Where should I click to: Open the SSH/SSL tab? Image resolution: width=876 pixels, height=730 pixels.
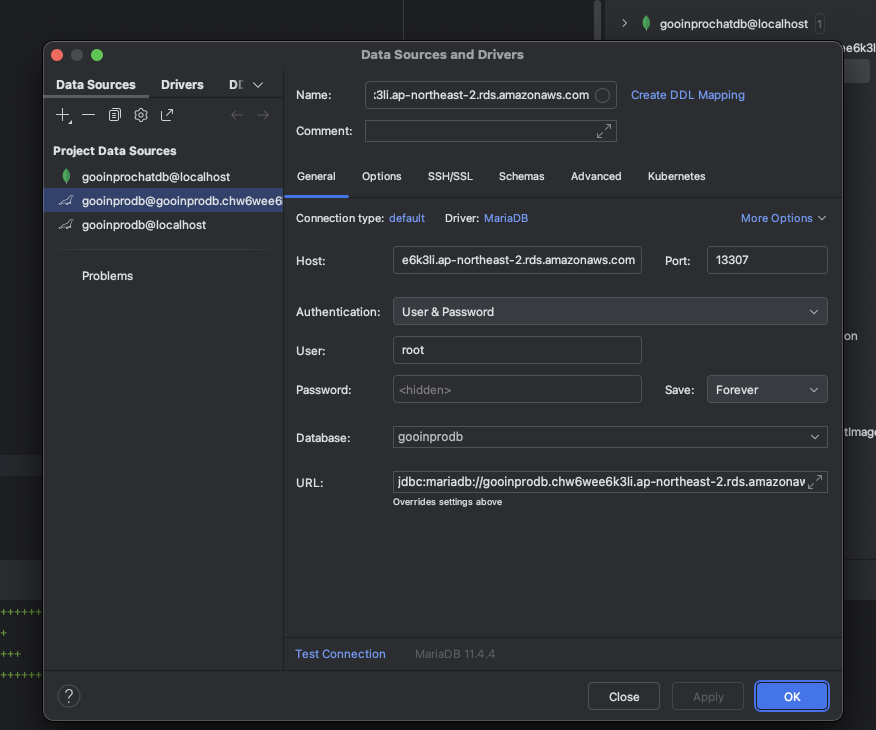[x=450, y=176]
